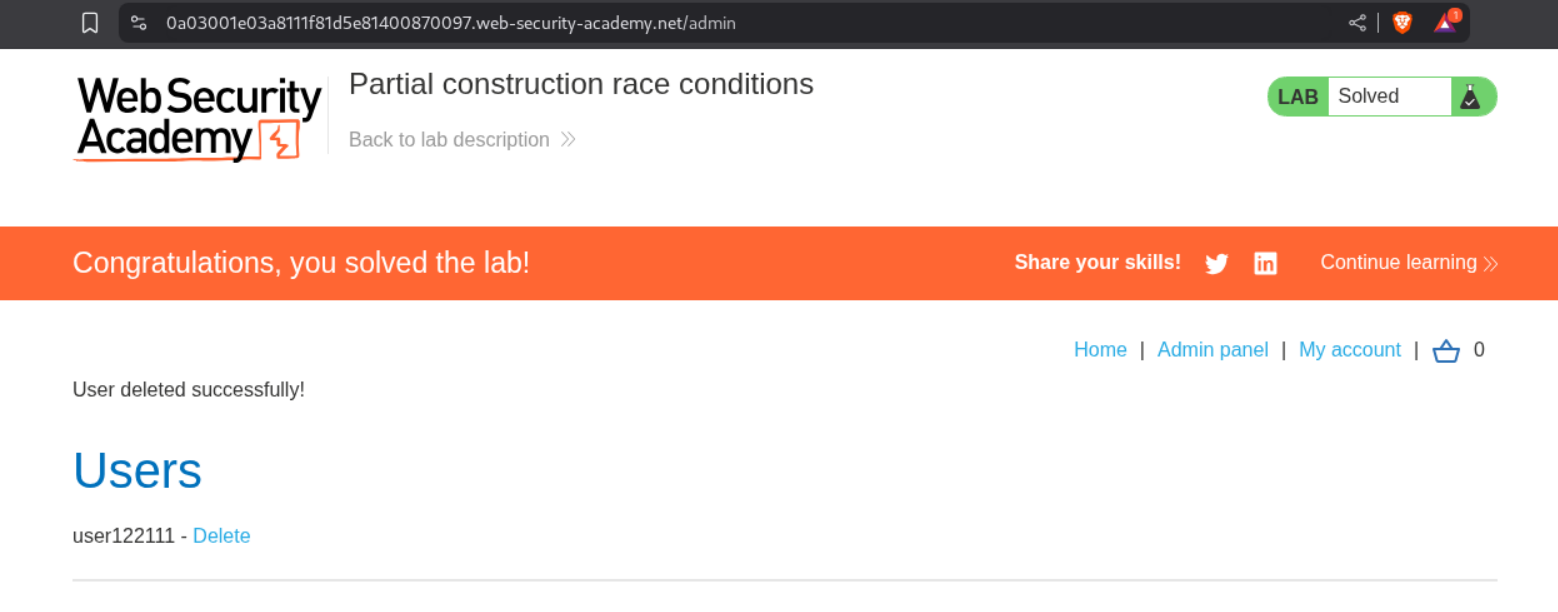Click the Partial construction race conditions title

(581, 84)
